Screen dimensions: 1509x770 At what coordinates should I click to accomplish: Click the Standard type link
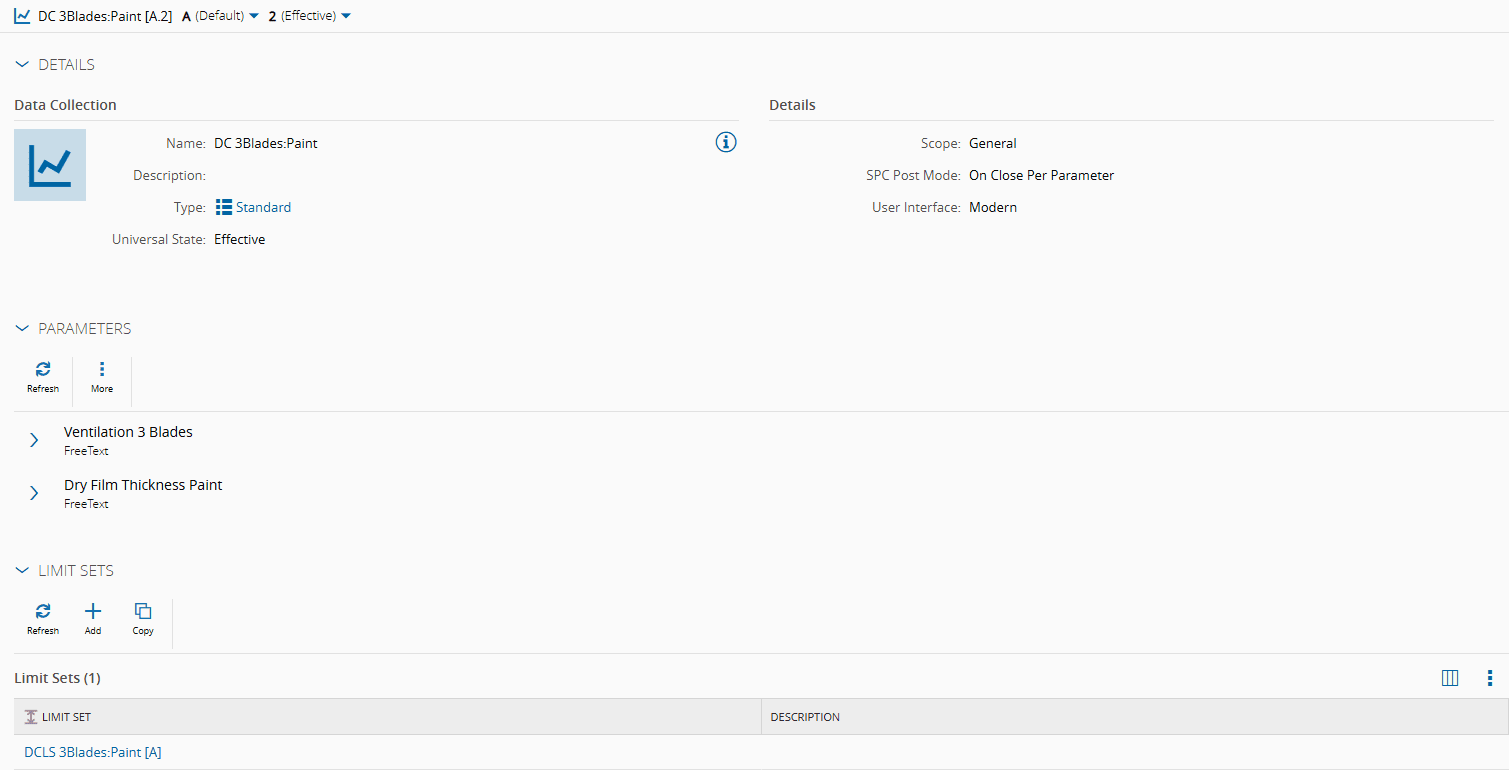262,207
